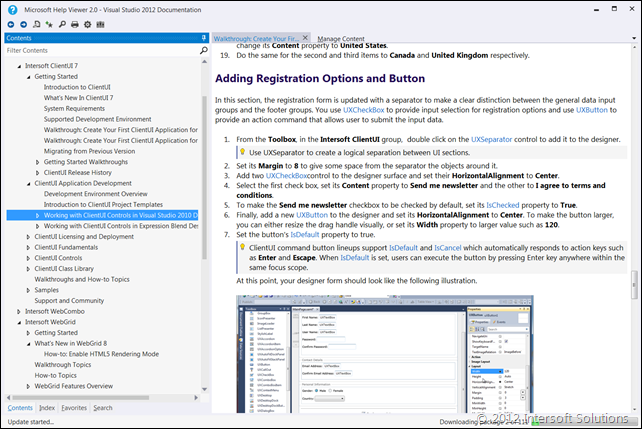Switch to the Favorites tab
Viewport: 642px width, 429px height.
[73, 408]
